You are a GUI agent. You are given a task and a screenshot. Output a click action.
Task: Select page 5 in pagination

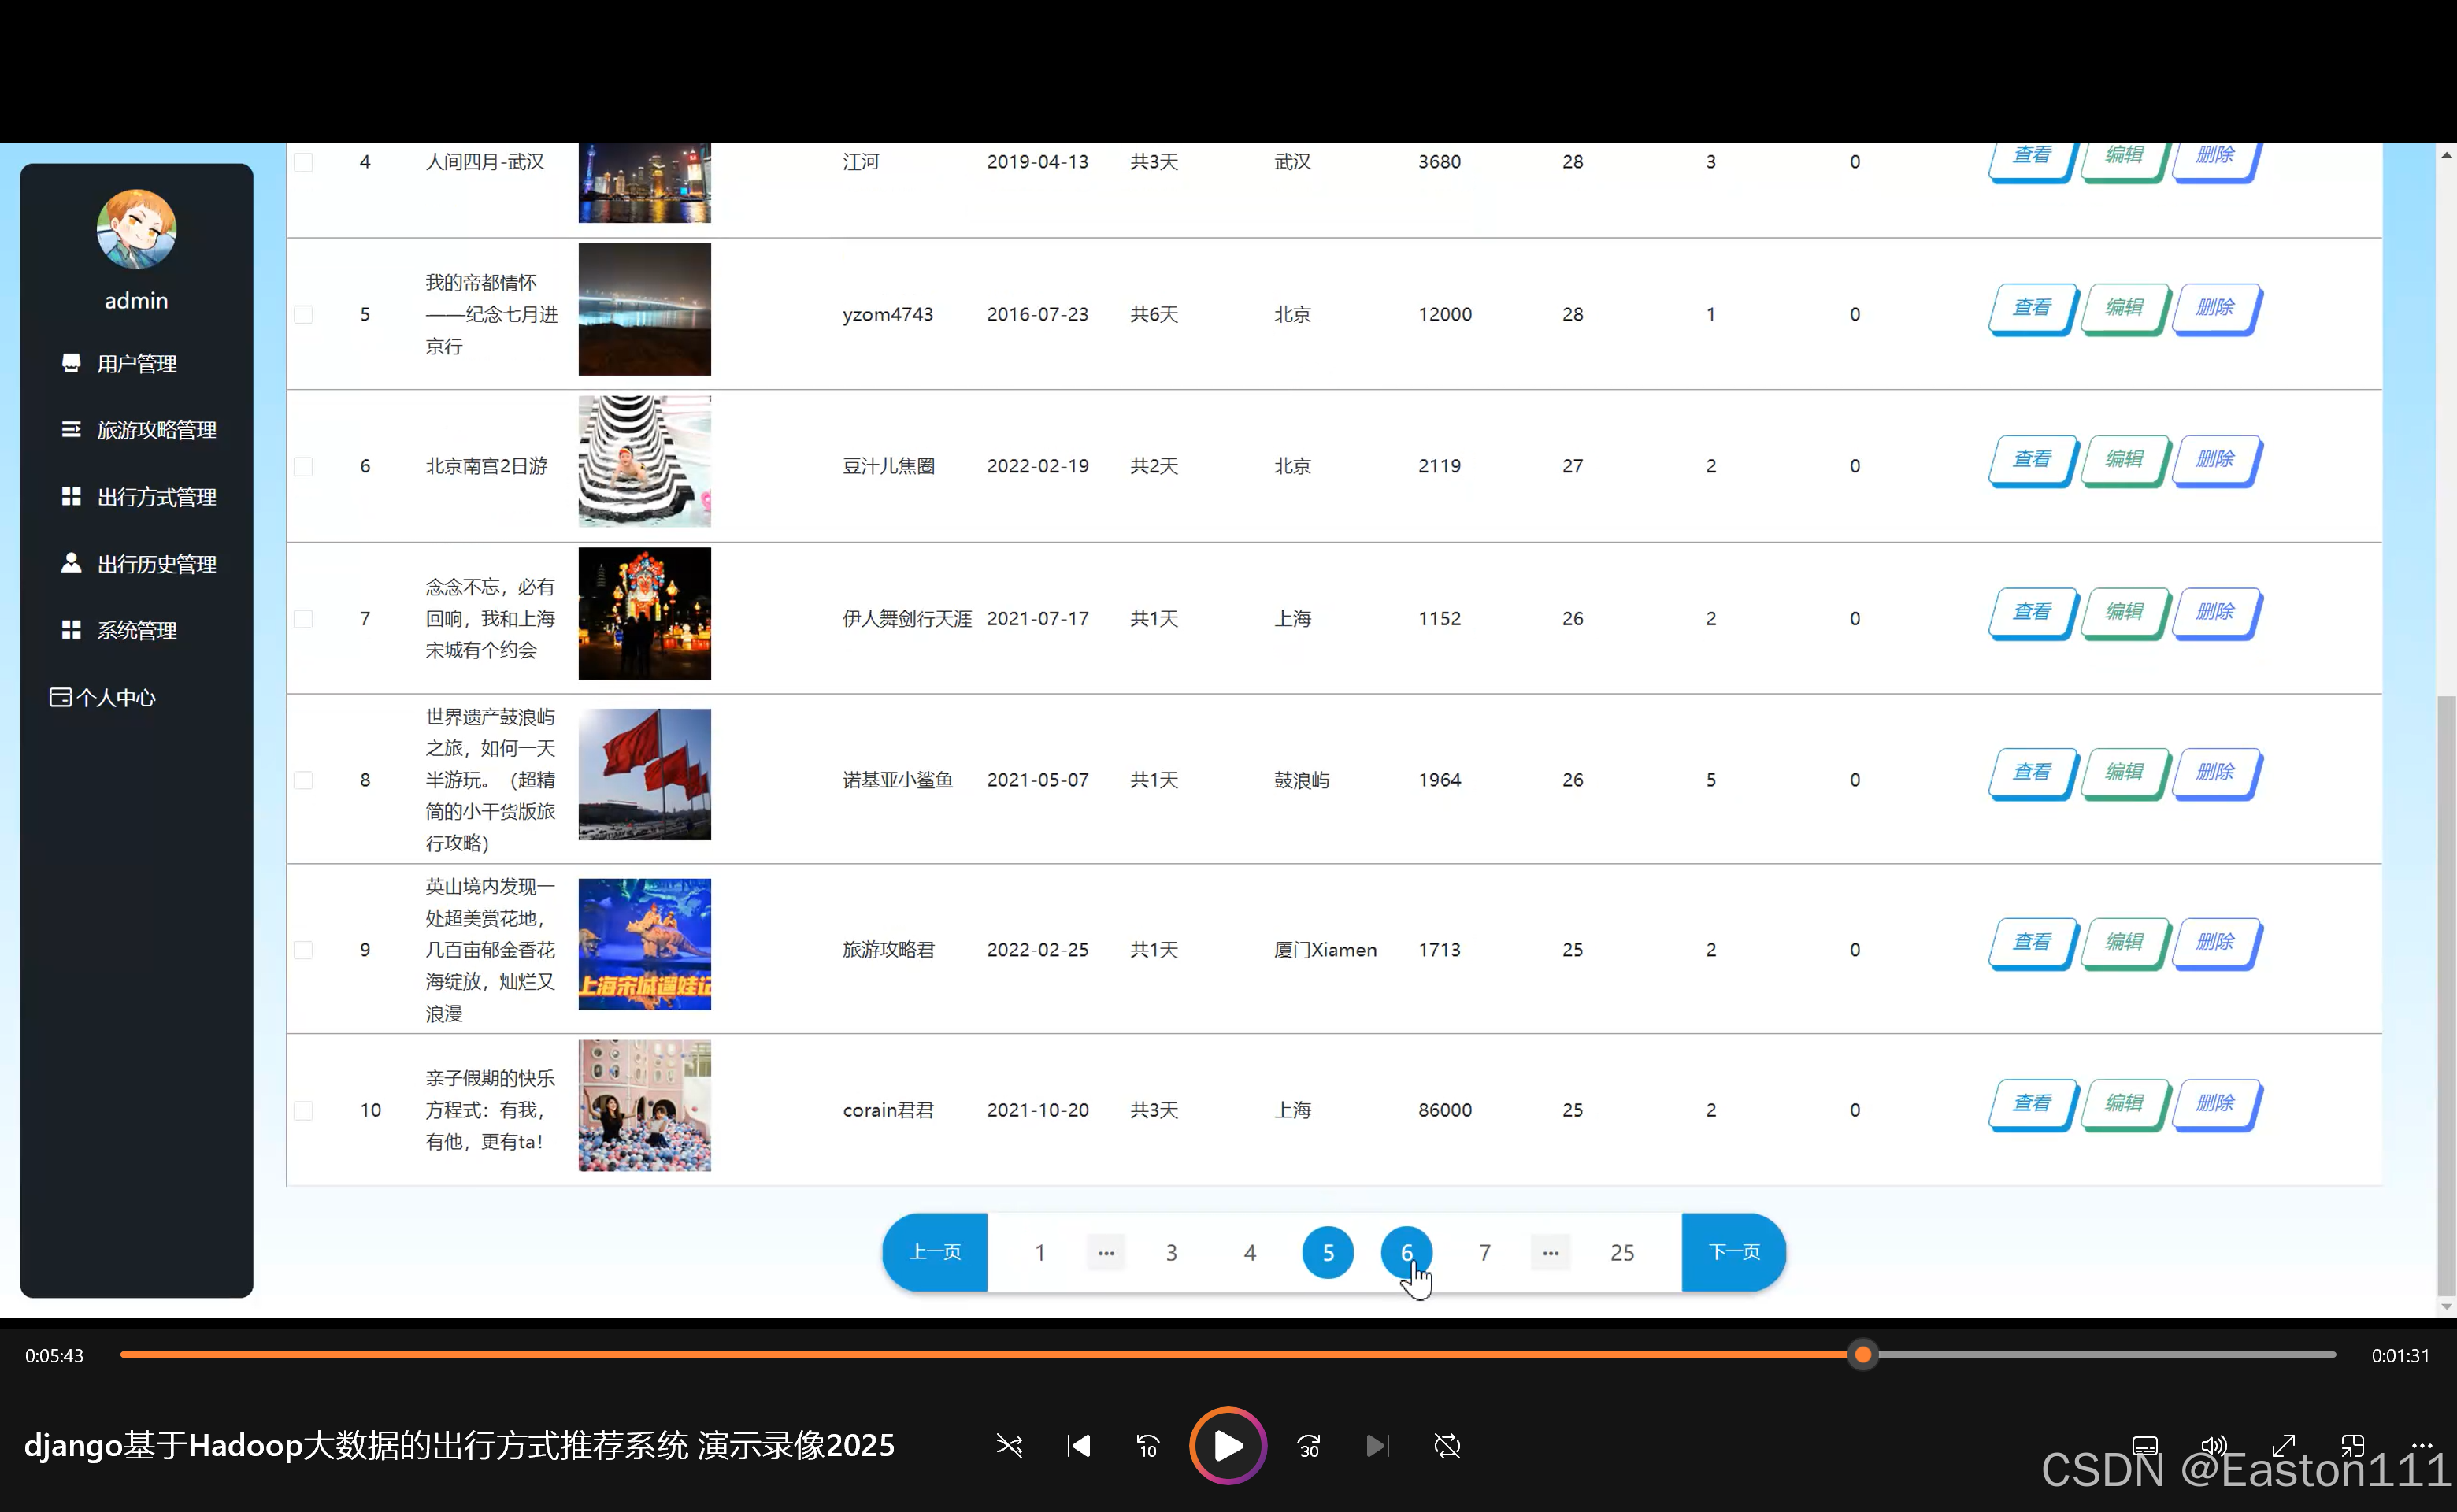point(1328,1253)
